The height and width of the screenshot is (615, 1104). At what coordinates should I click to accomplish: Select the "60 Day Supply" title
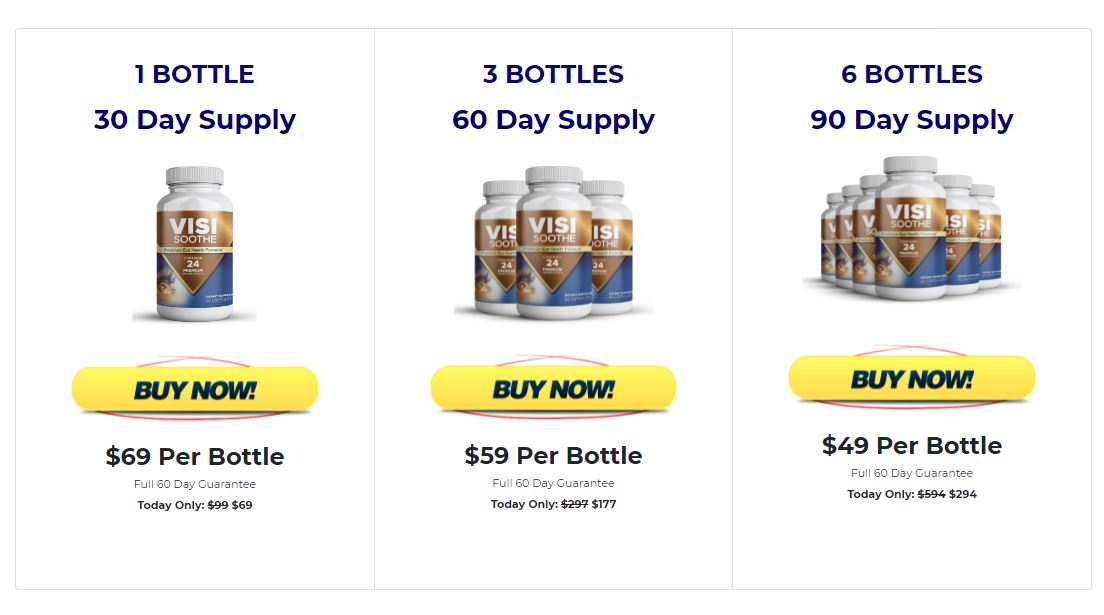(x=553, y=120)
